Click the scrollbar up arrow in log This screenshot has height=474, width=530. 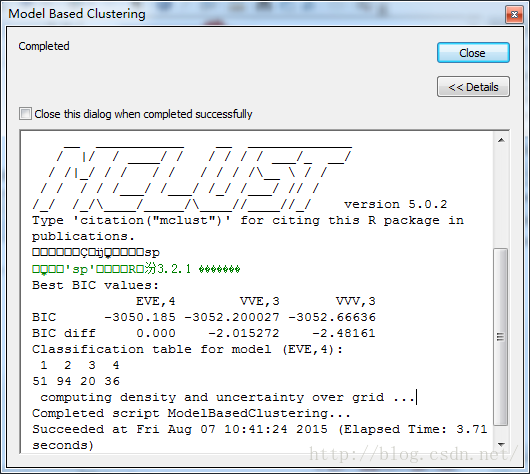[x=501, y=140]
